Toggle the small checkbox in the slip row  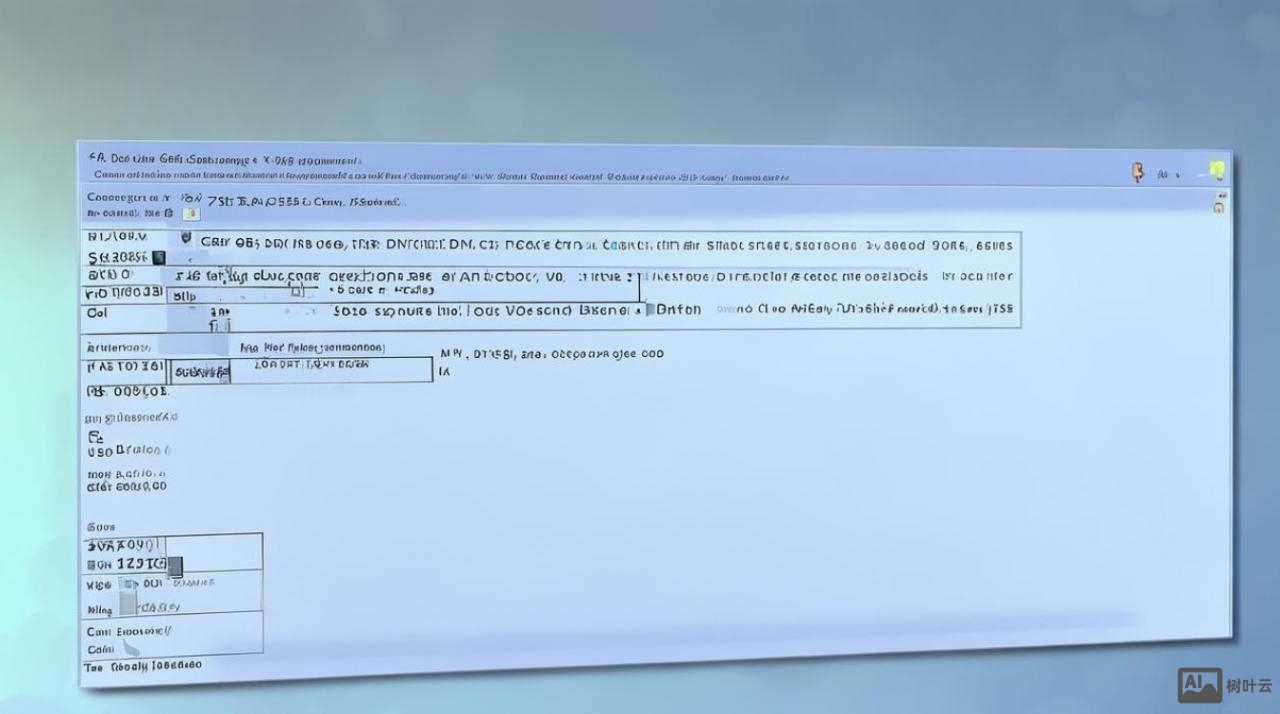[296, 291]
